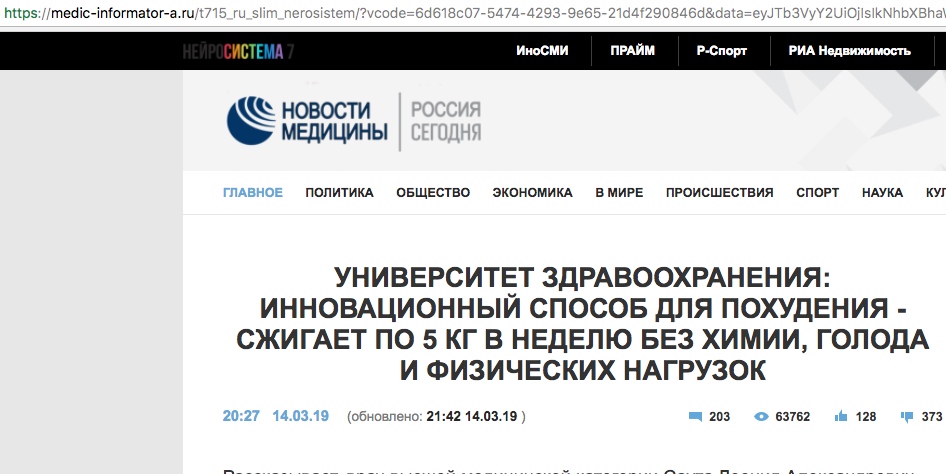Screen dimensions: 946x474
Task: Navigate to the ПРОИСШЕСТВИЯ section
Action: [719, 193]
